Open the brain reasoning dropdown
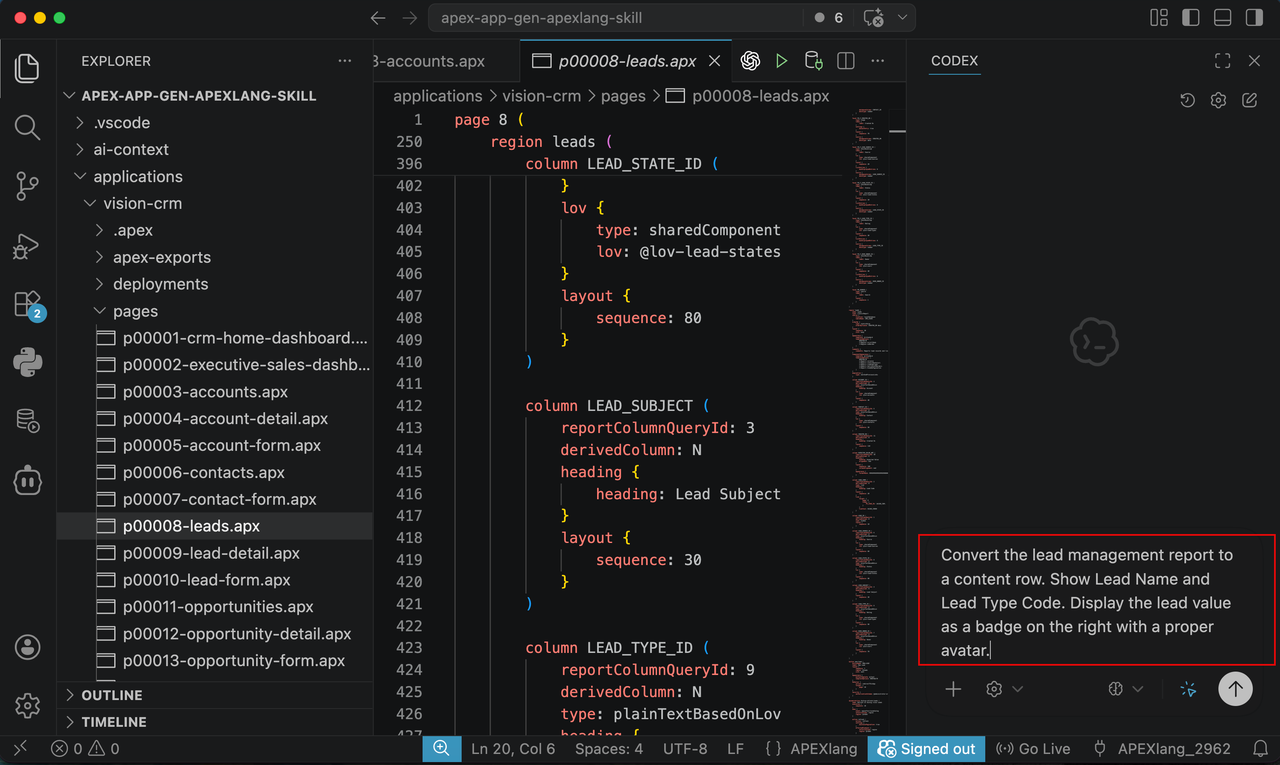1280x765 pixels. 1126,689
